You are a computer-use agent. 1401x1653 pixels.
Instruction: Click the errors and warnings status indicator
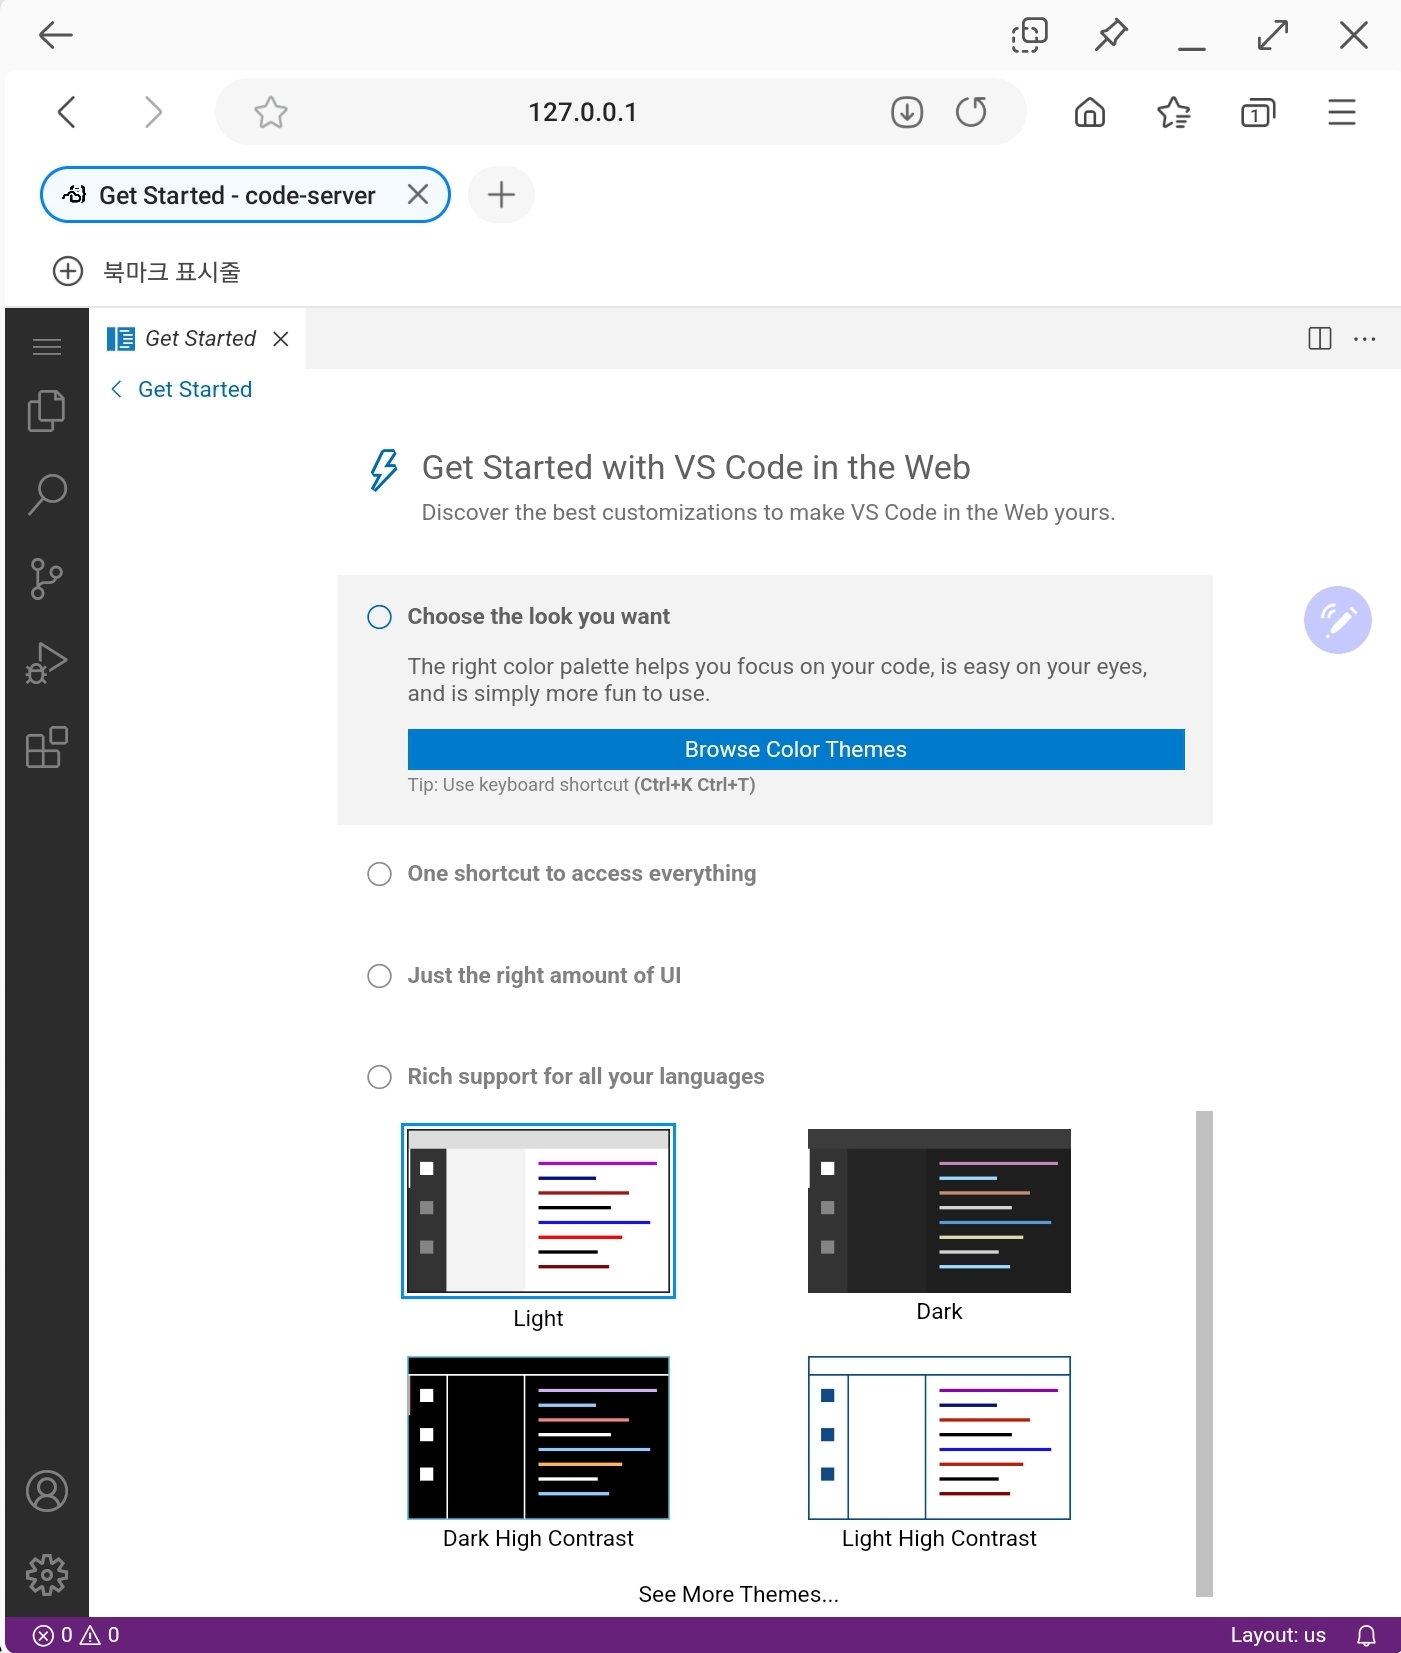coord(76,1635)
